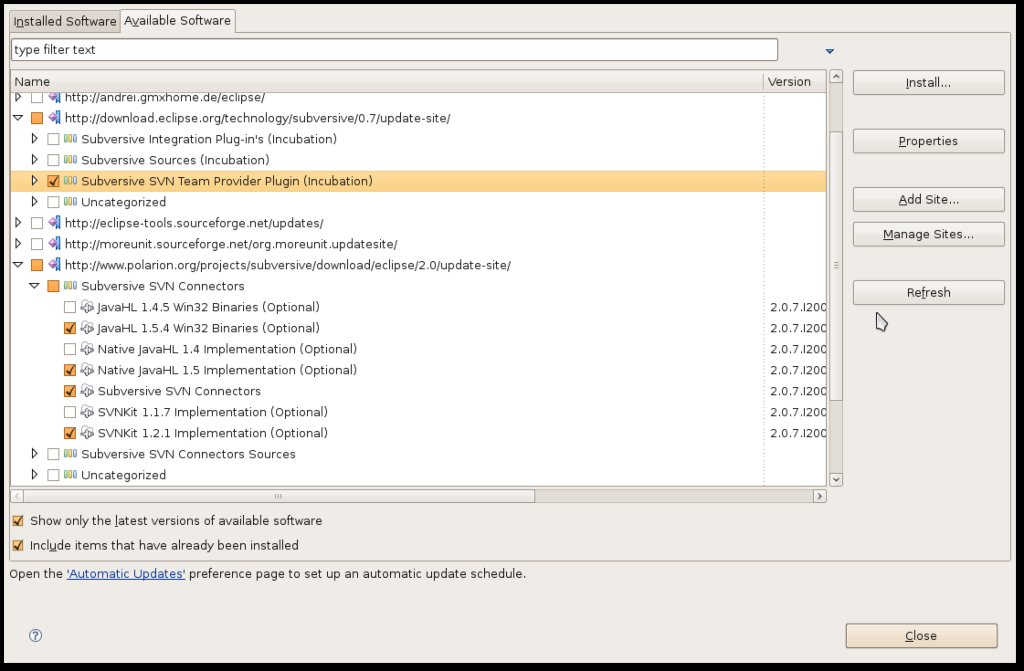This screenshot has width=1024, height=671.
Task: Check JavaHL 1.4.5 Win32 Binaries checkbox
Action: [70, 307]
